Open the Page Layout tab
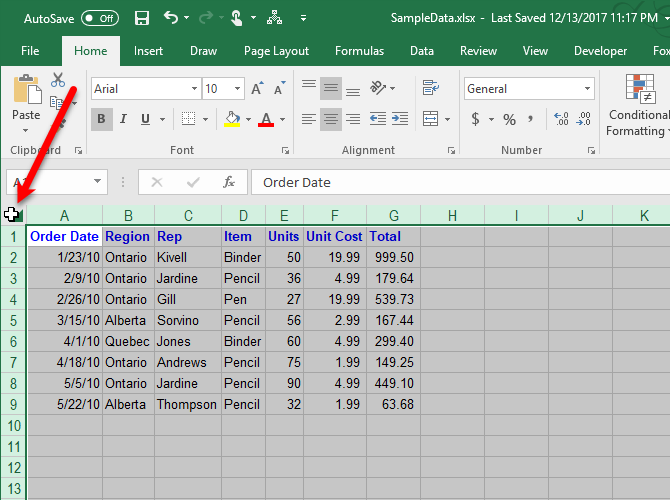Screen dimensions: 670x500 point(276,51)
